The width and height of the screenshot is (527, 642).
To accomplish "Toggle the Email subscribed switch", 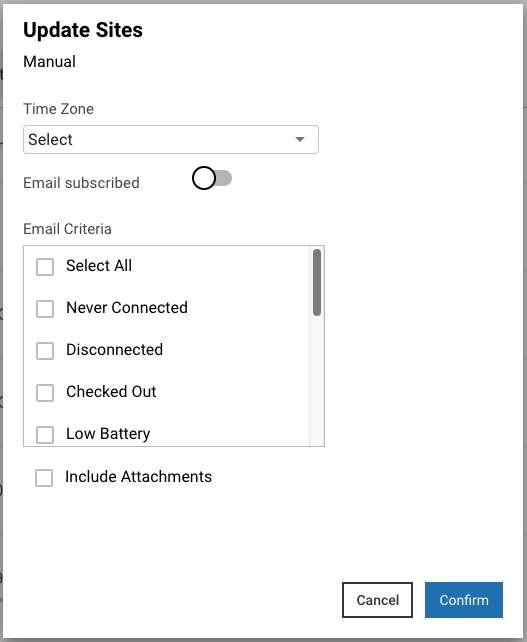I will click(212, 178).
